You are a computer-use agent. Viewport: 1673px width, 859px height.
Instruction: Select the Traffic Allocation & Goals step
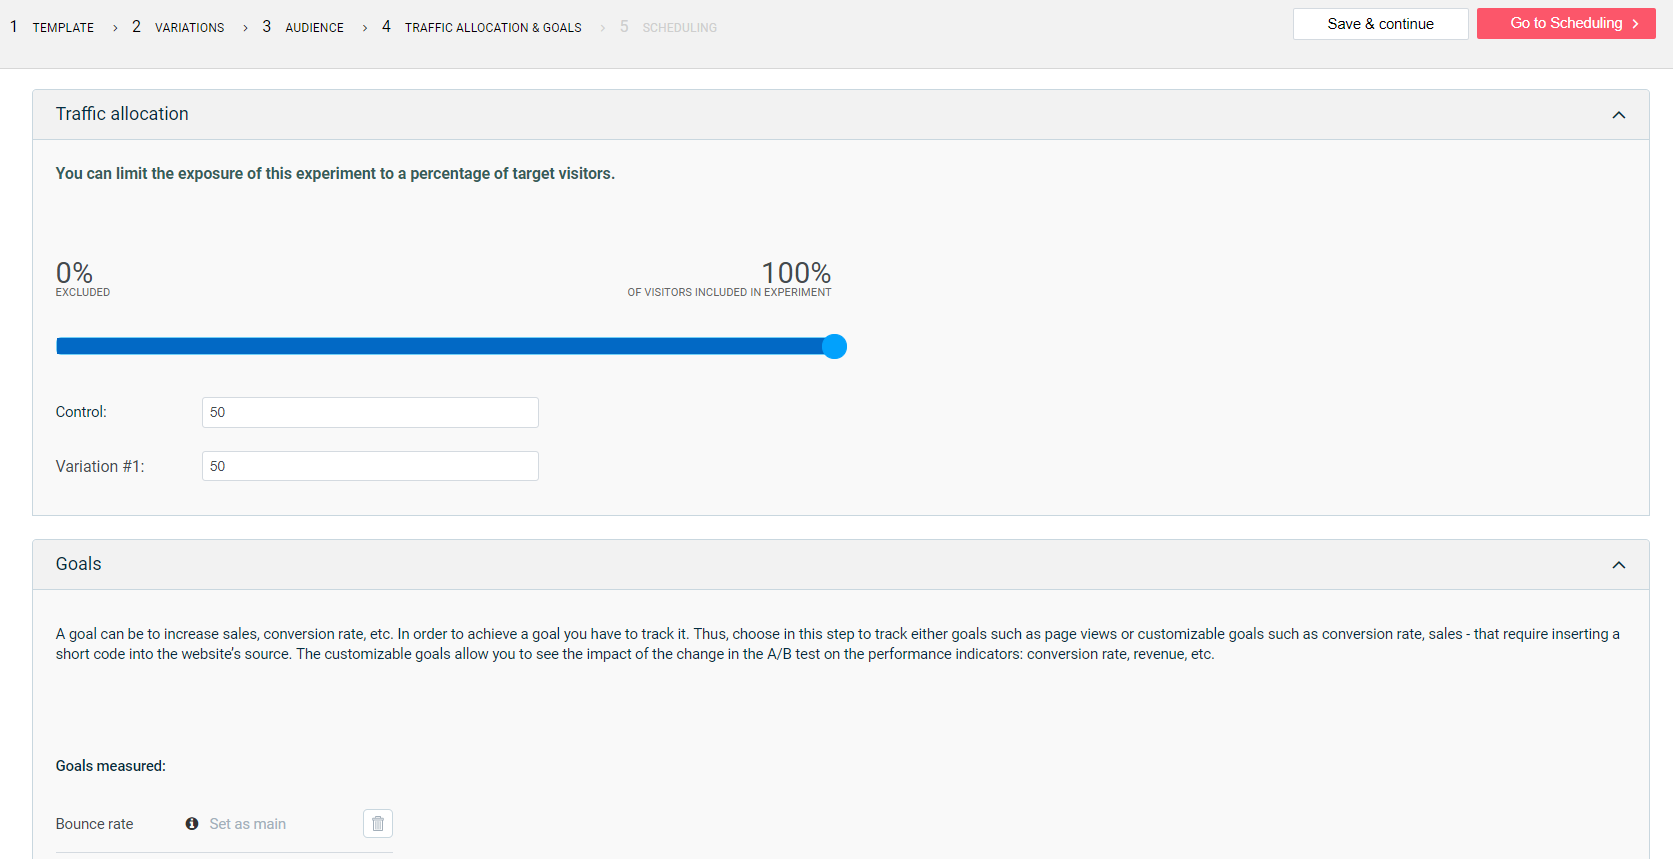click(x=492, y=28)
